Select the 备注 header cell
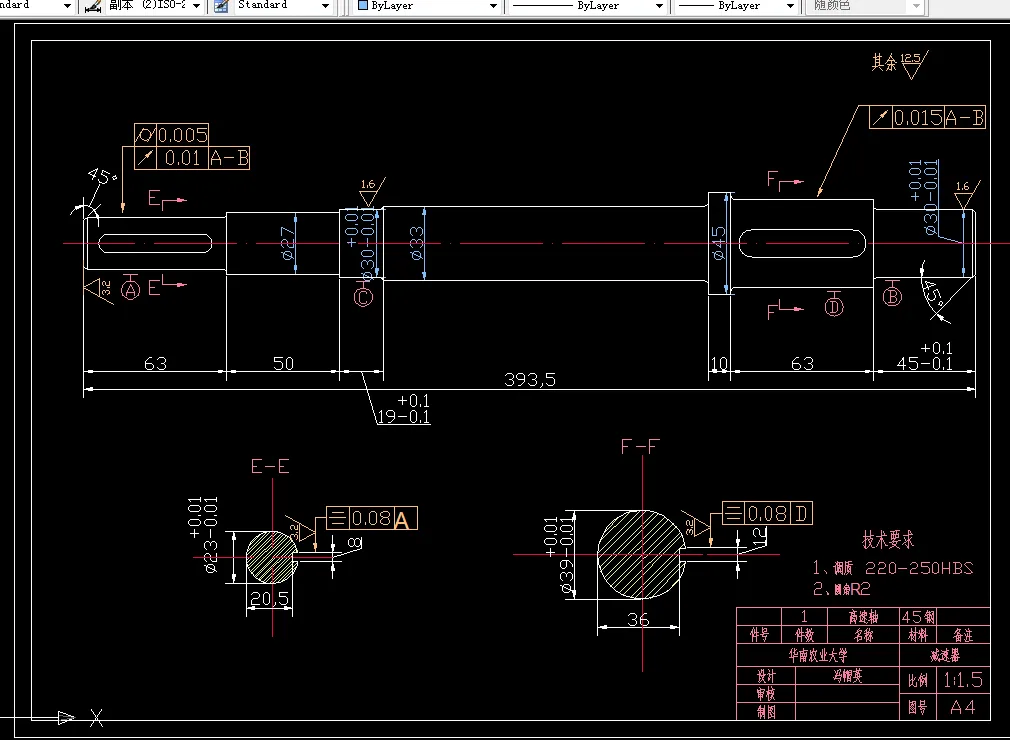Screen dimensions: 1010x740 coord(963,636)
